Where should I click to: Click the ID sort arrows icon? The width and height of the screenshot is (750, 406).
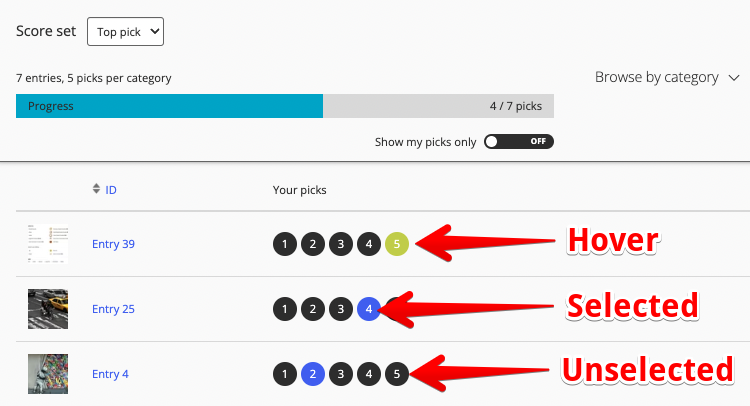click(x=96, y=189)
